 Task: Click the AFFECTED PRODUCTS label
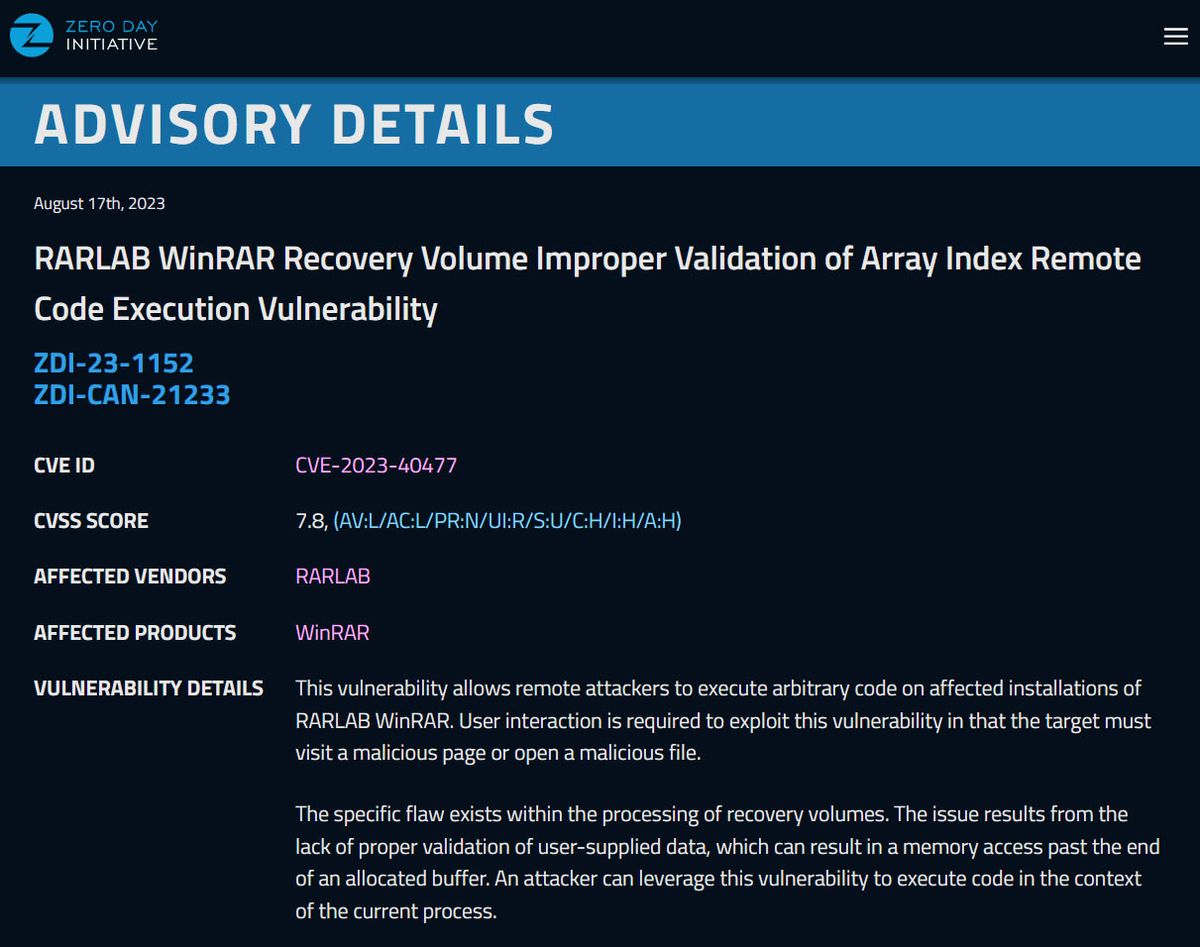135,633
